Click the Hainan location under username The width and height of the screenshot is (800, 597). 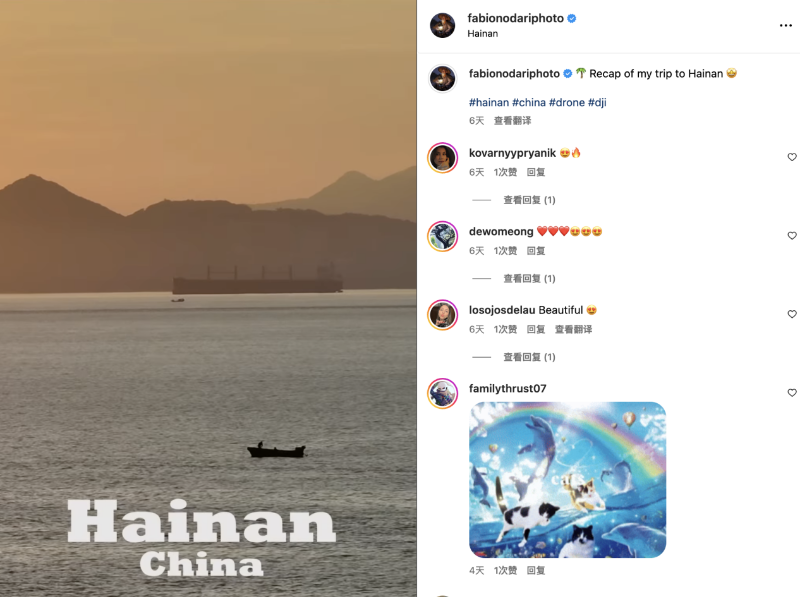coord(483,34)
